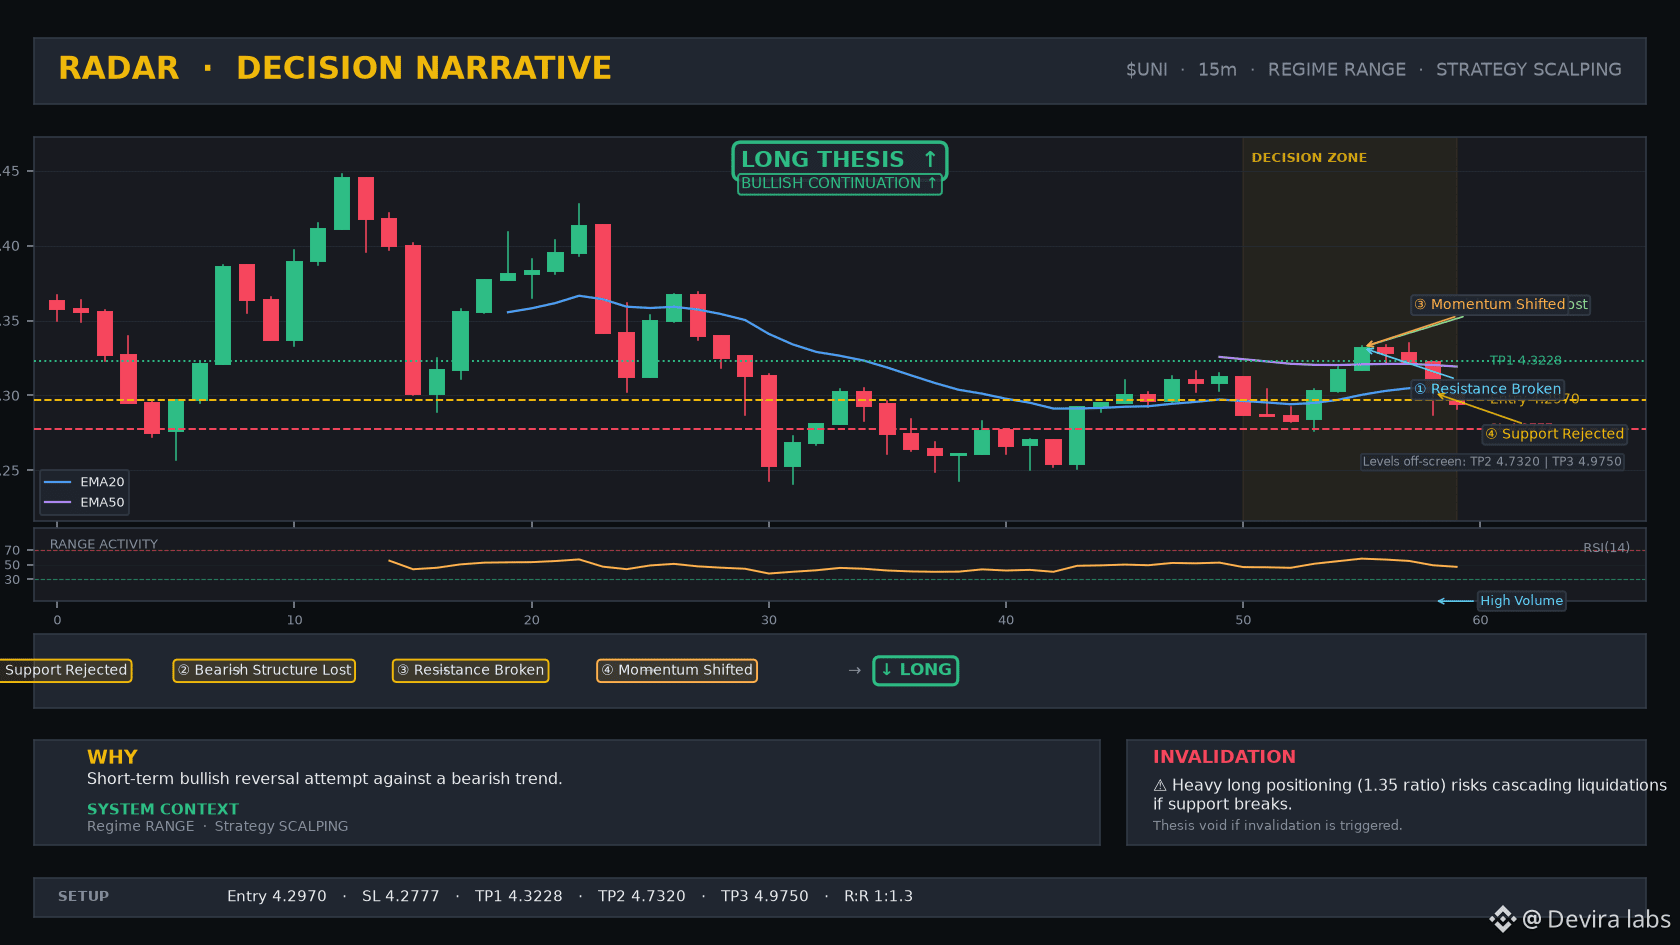This screenshot has height=945, width=1680.
Task: Click the WHY heading
Action: click(112, 757)
